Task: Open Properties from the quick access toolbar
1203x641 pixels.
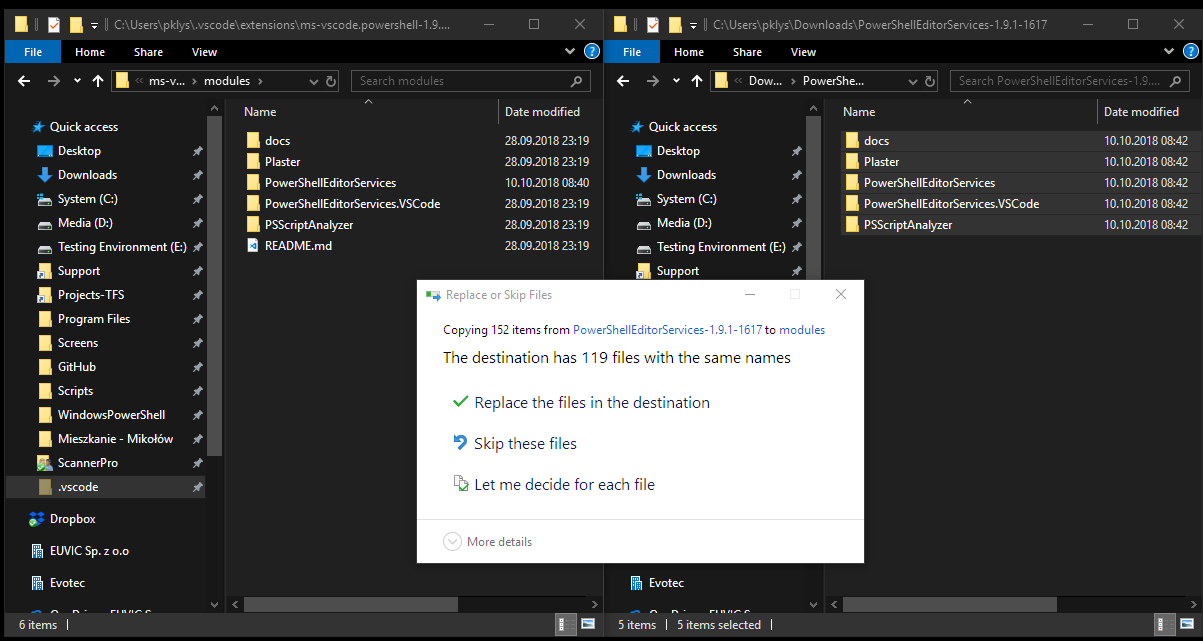Action: [x=52, y=22]
